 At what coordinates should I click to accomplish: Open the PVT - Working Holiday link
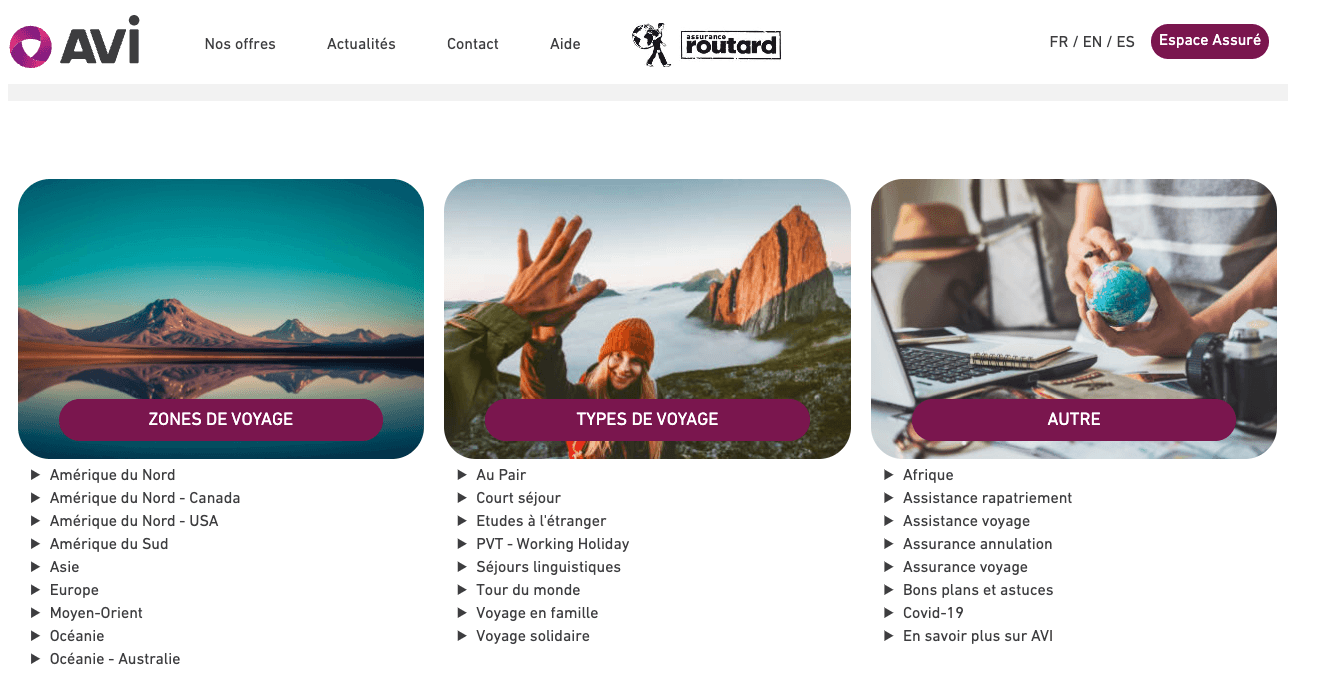coord(553,544)
